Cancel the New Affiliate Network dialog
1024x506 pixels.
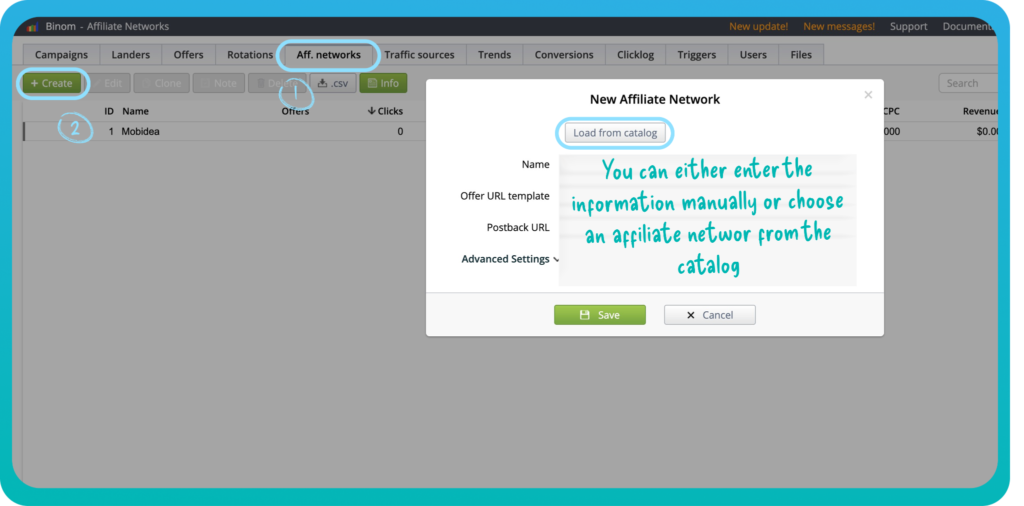coord(710,315)
